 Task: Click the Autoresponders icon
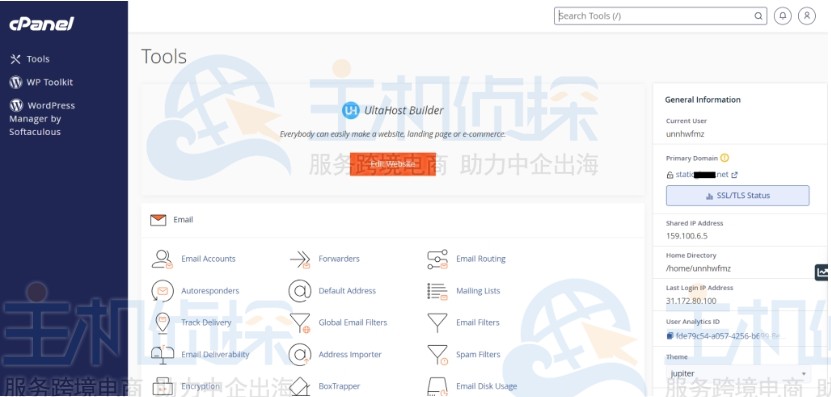tap(162, 290)
